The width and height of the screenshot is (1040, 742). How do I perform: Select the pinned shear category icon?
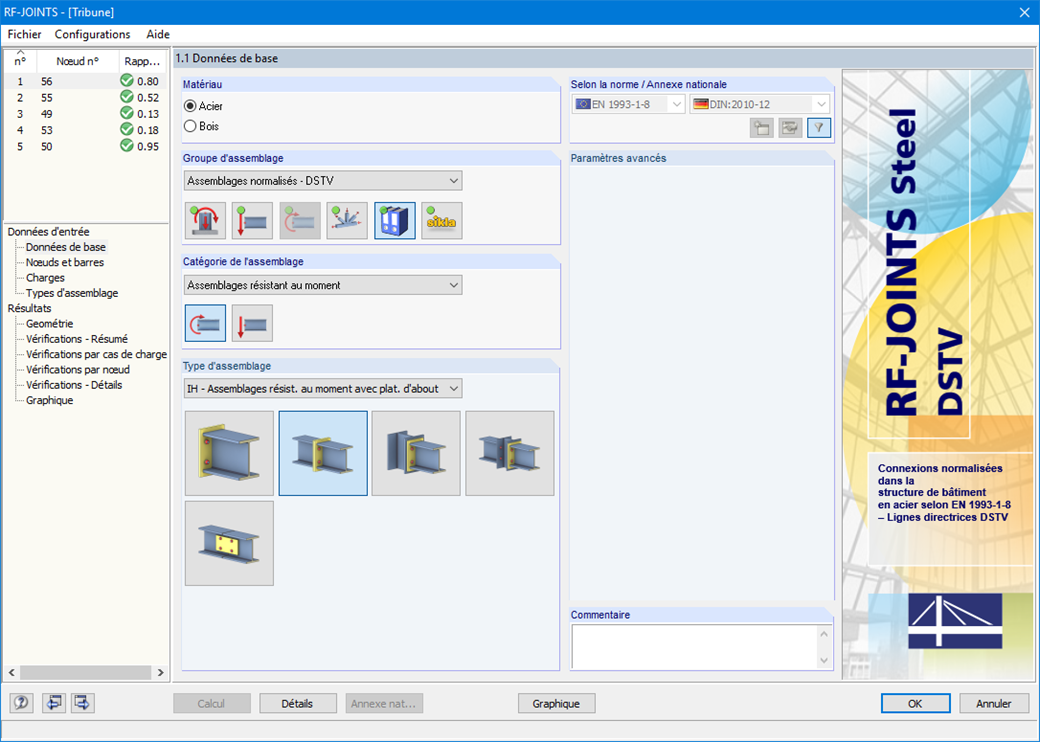pos(252,324)
